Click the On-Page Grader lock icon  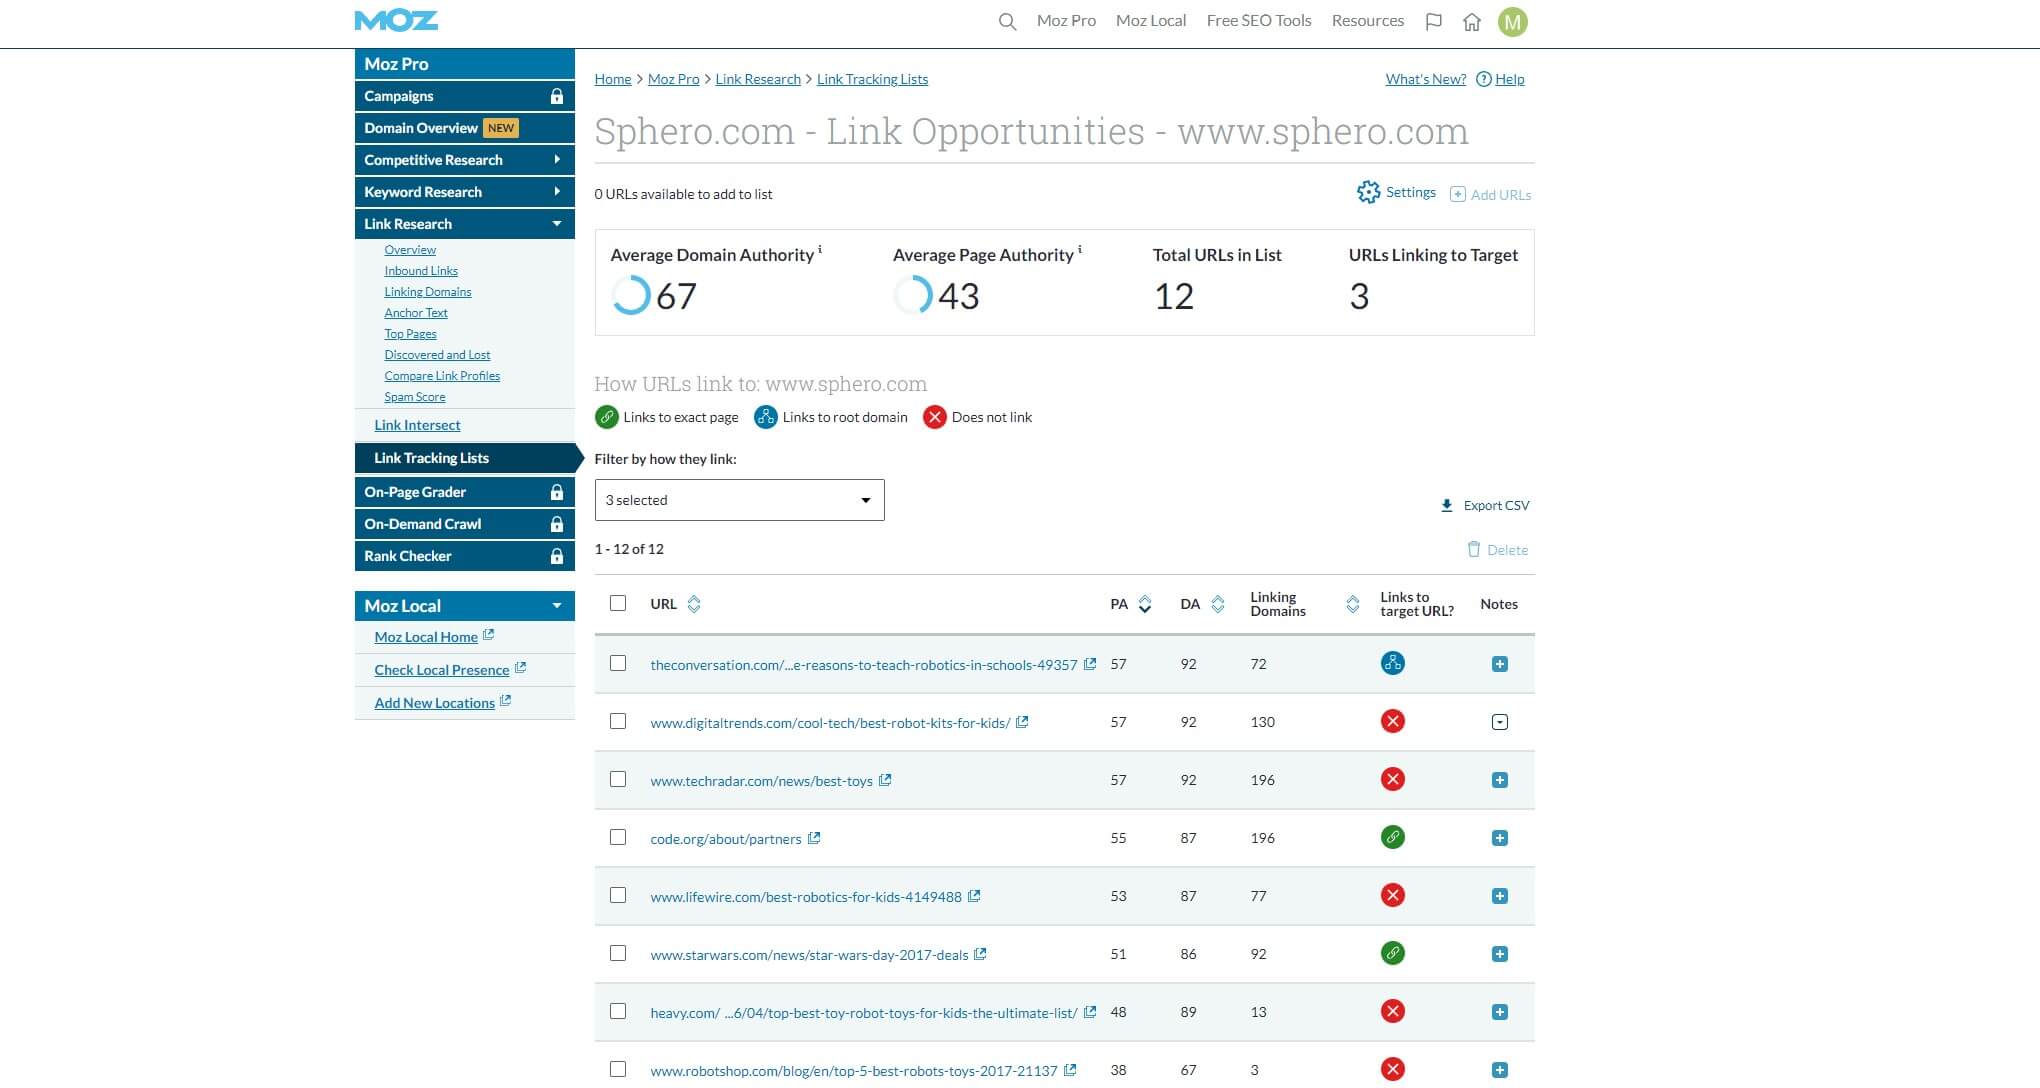[557, 492]
